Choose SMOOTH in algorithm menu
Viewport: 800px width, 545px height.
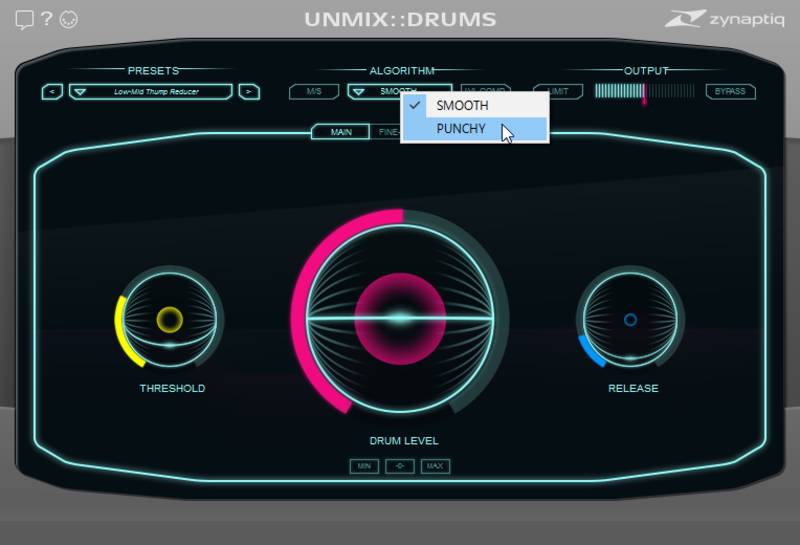pyautogui.click(x=474, y=106)
